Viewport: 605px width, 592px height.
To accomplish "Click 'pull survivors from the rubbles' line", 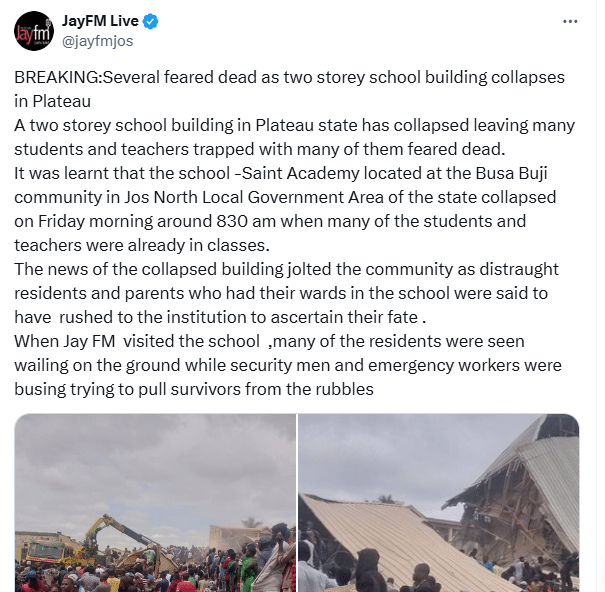I will click(x=194, y=389).
